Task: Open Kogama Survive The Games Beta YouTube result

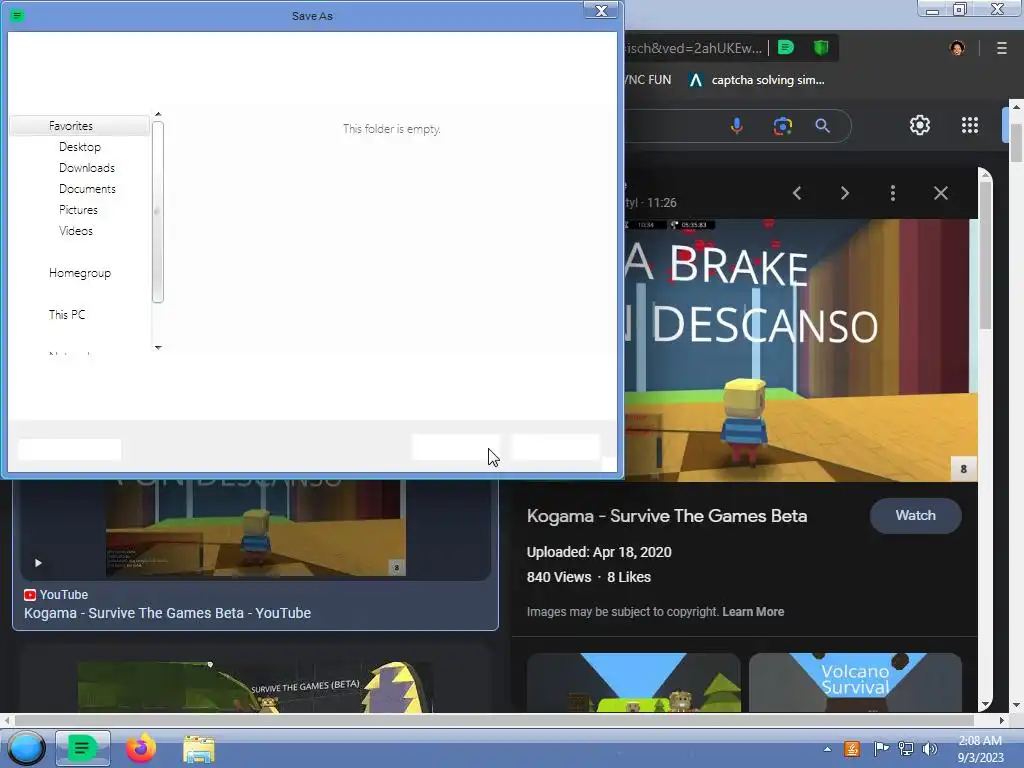Action: [167, 613]
